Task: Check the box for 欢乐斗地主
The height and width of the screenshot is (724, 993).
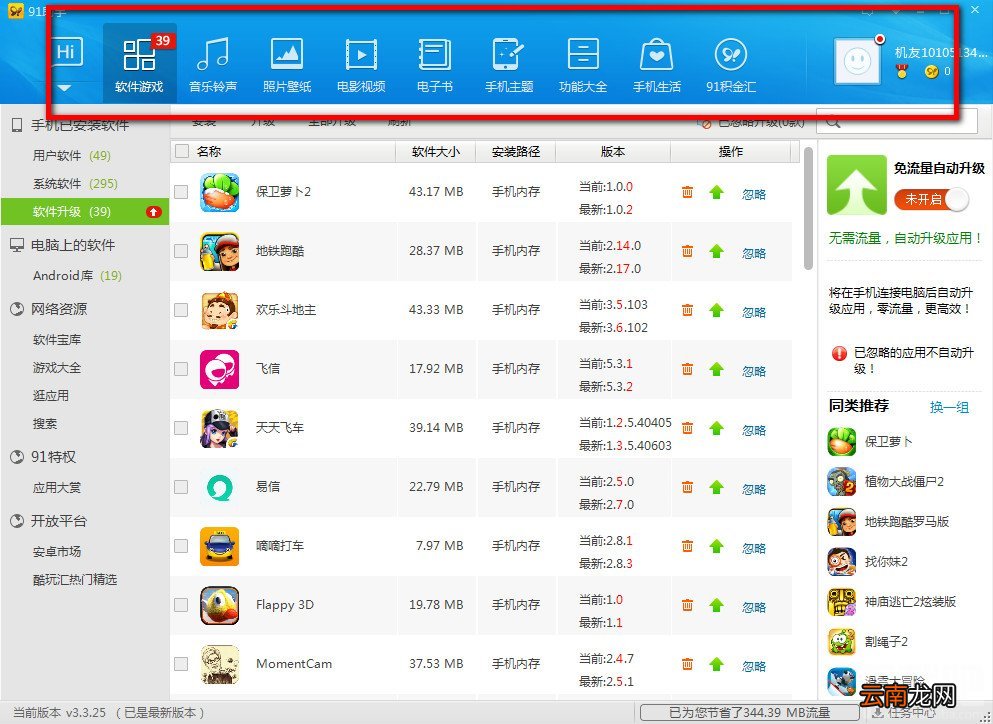Action: [x=181, y=310]
